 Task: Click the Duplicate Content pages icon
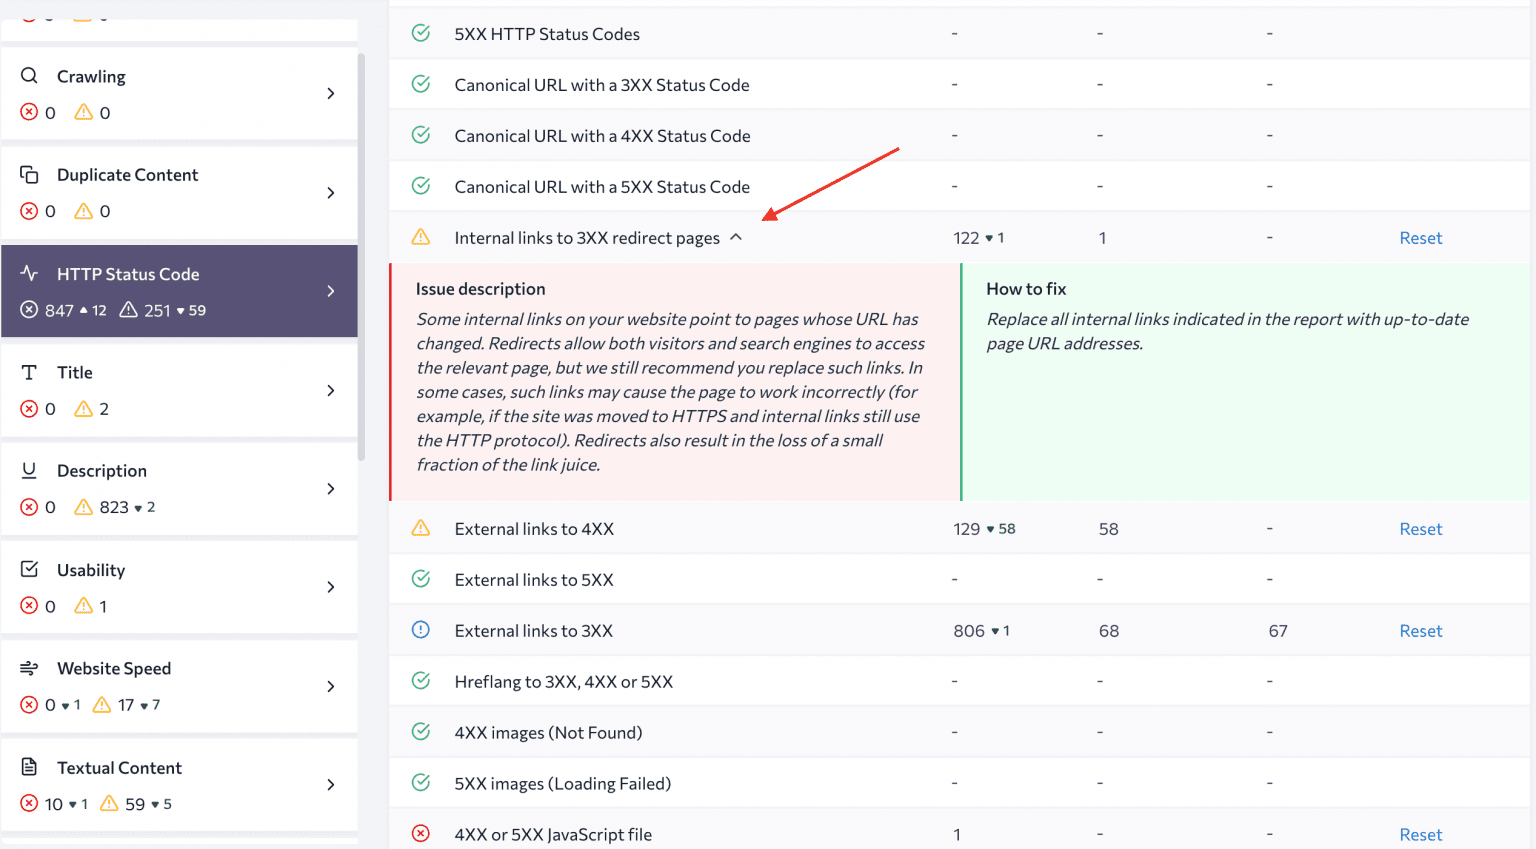point(27,174)
